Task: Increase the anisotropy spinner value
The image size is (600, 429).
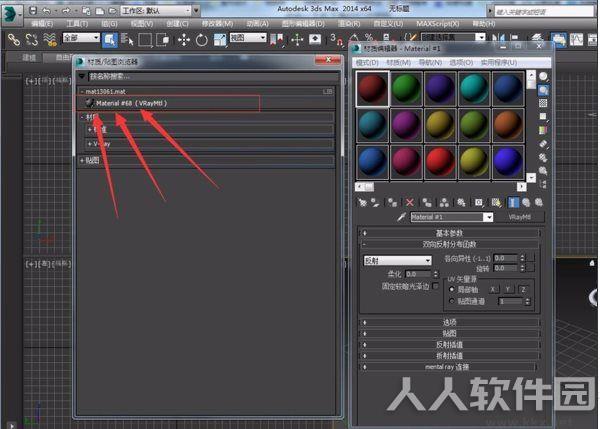Action: (522, 256)
